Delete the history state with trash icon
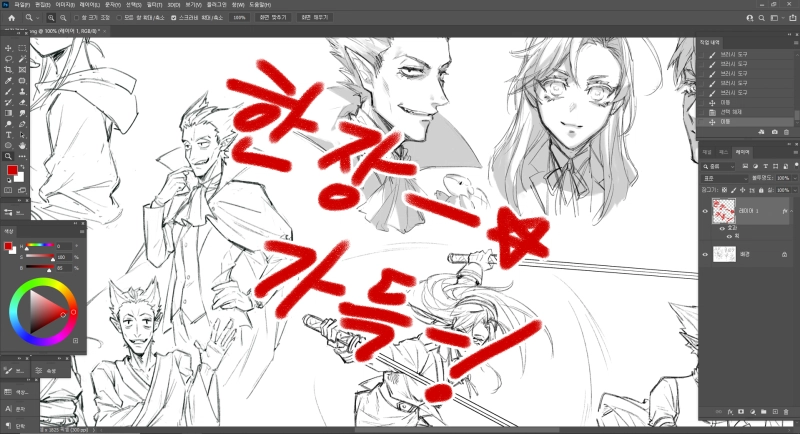Screen dimensions: 800x434 tap(788, 131)
